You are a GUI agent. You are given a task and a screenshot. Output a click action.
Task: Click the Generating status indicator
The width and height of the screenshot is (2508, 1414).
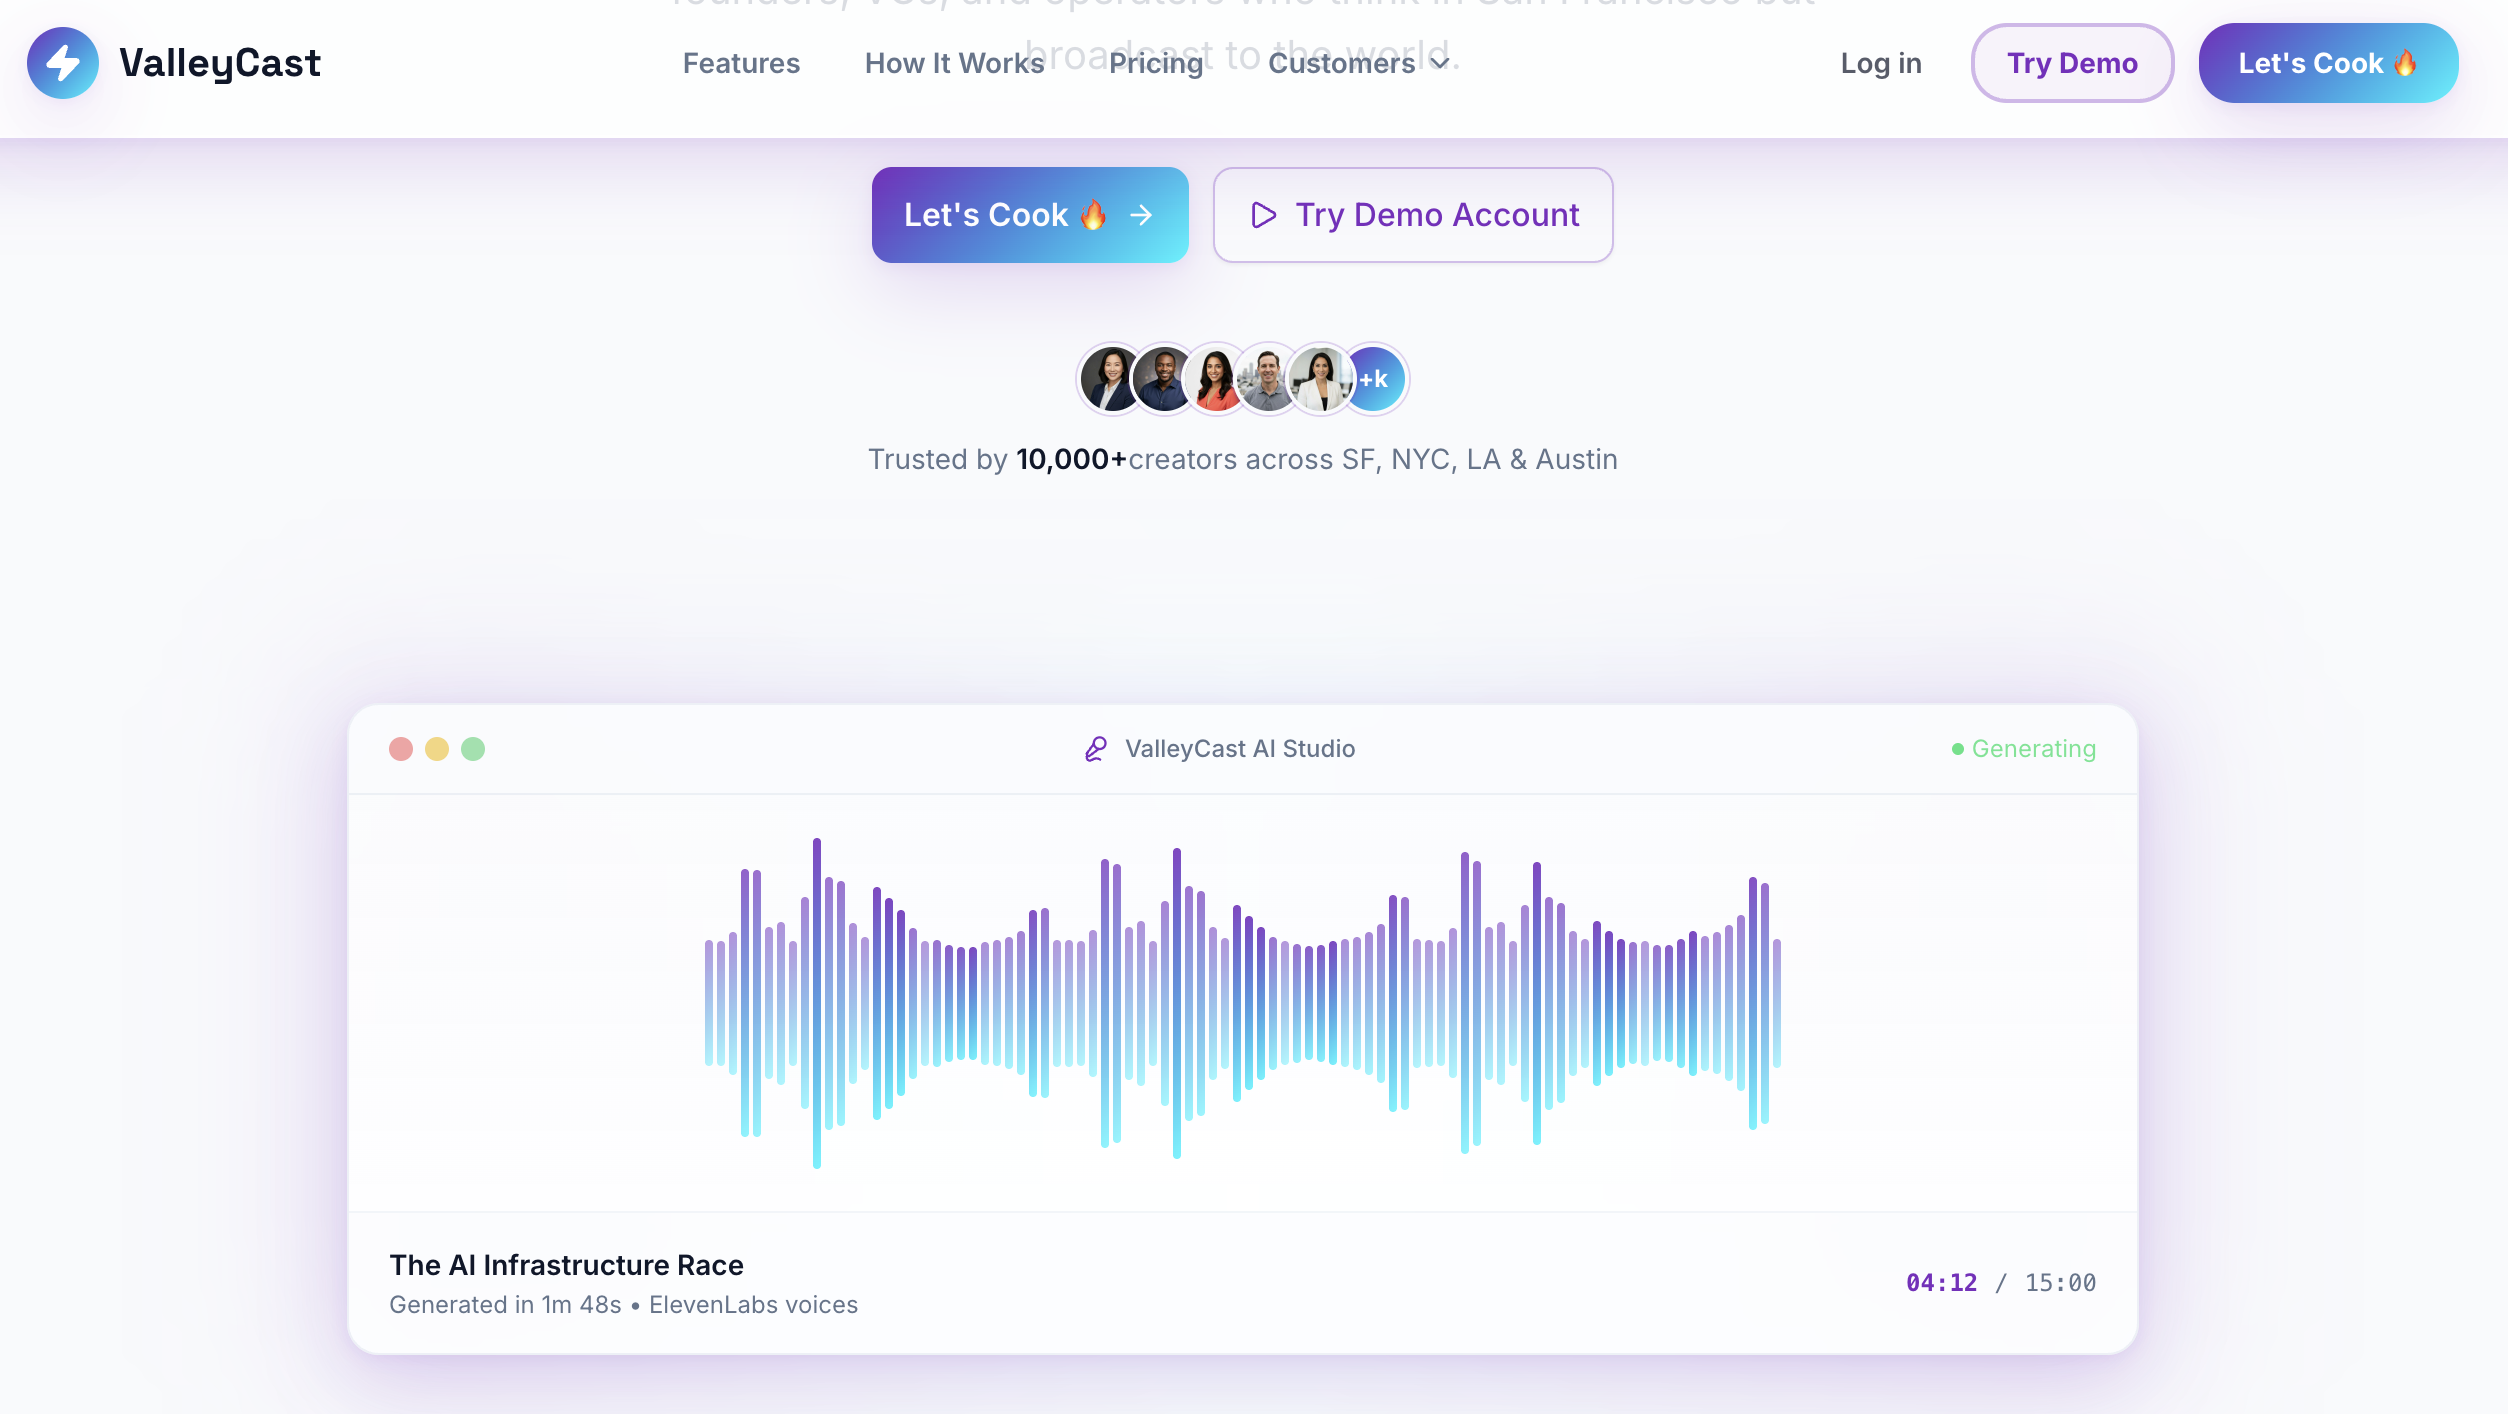coord(2024,749)
